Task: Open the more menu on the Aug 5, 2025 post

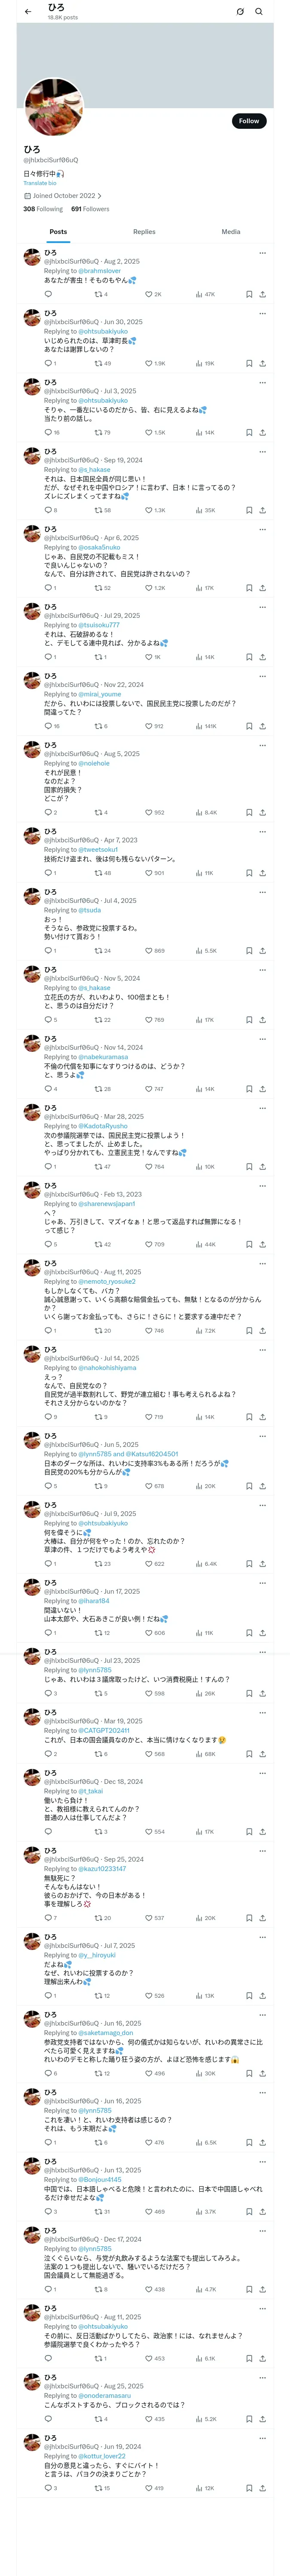Action: point(262,745)
